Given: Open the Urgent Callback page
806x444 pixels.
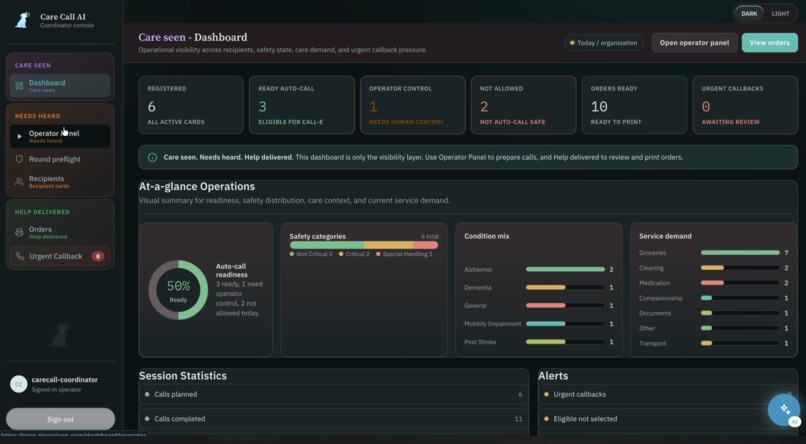Looking at the screenshot, I should 60,256.
